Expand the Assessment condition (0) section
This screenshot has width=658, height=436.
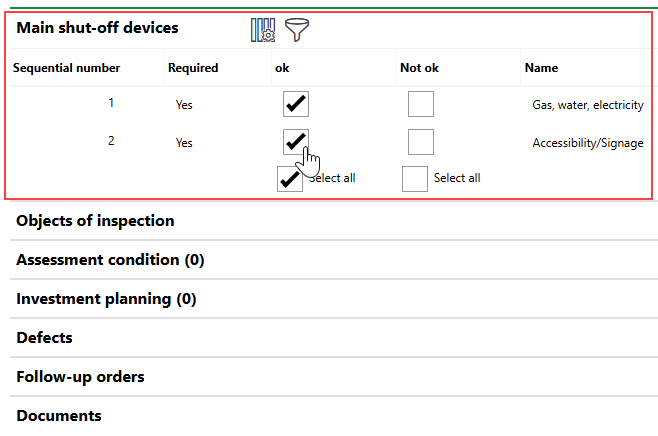click(110, 260)
